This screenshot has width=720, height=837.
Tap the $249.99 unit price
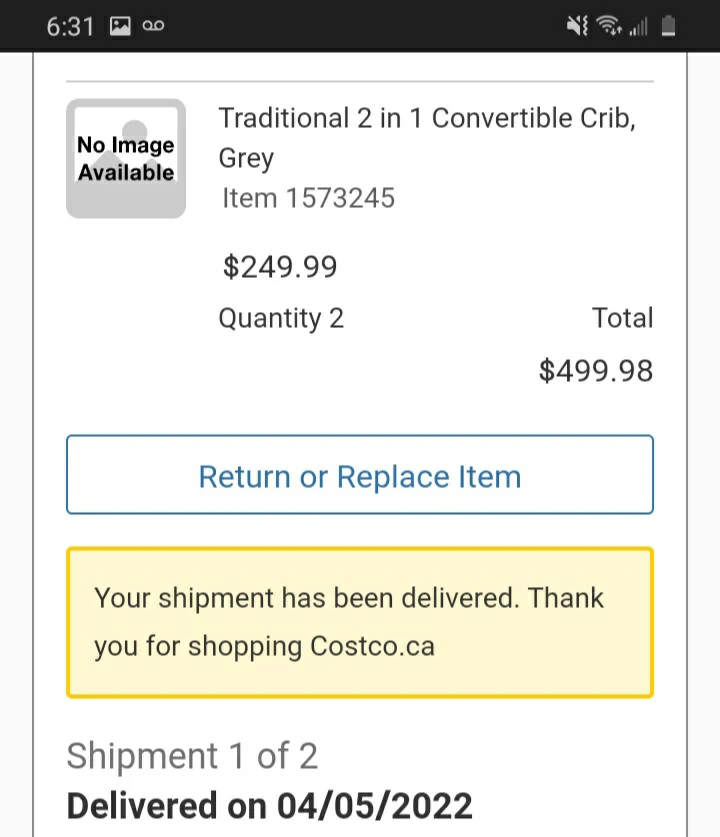point(280,267)
